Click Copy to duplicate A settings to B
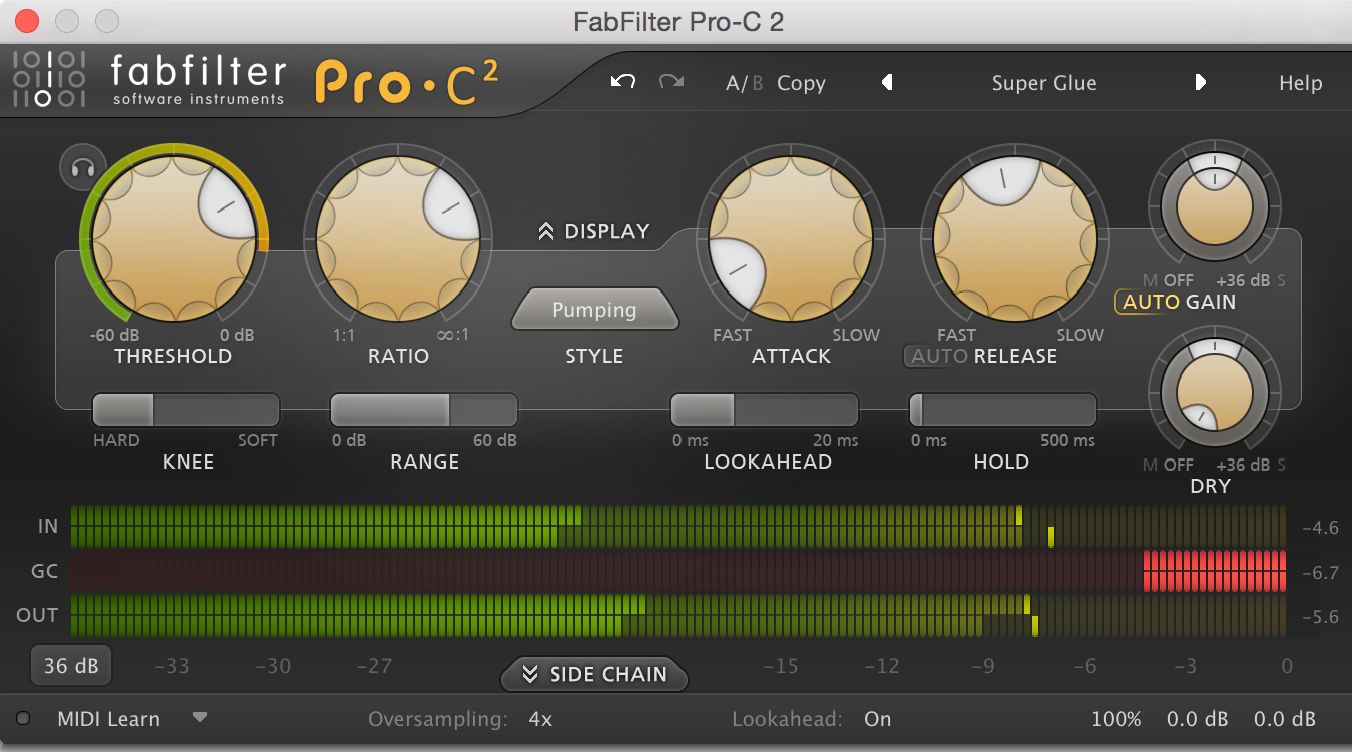This screenshot has height=752, width=1352. point(801,83)
